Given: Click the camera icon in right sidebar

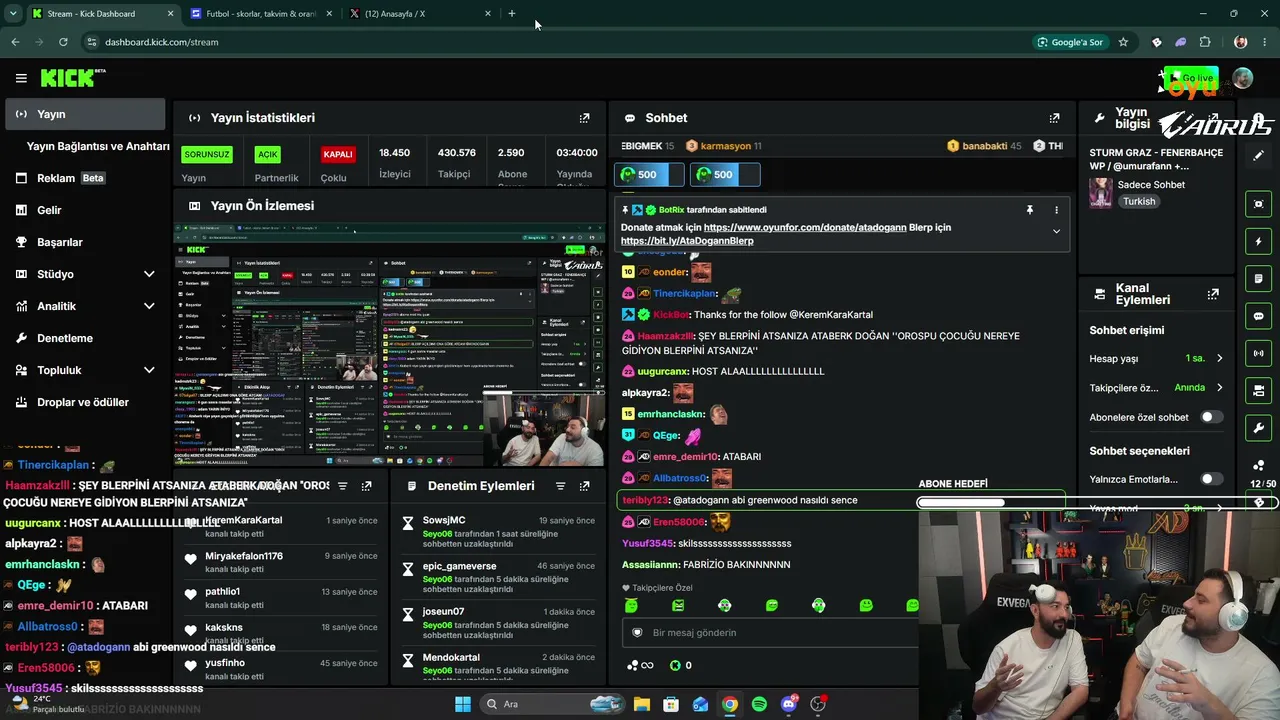Looking at the screenshot, I should click(x=1259, y=390).
